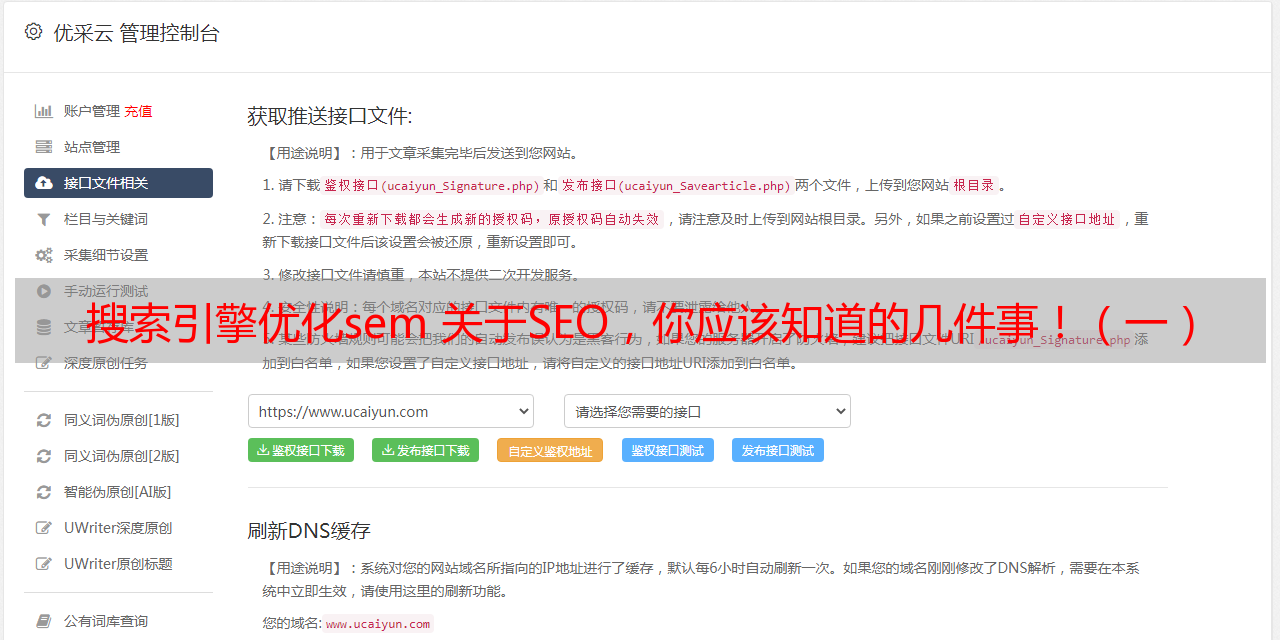Click the cloud upload icon for 接口文件相关

pos(44,183)
